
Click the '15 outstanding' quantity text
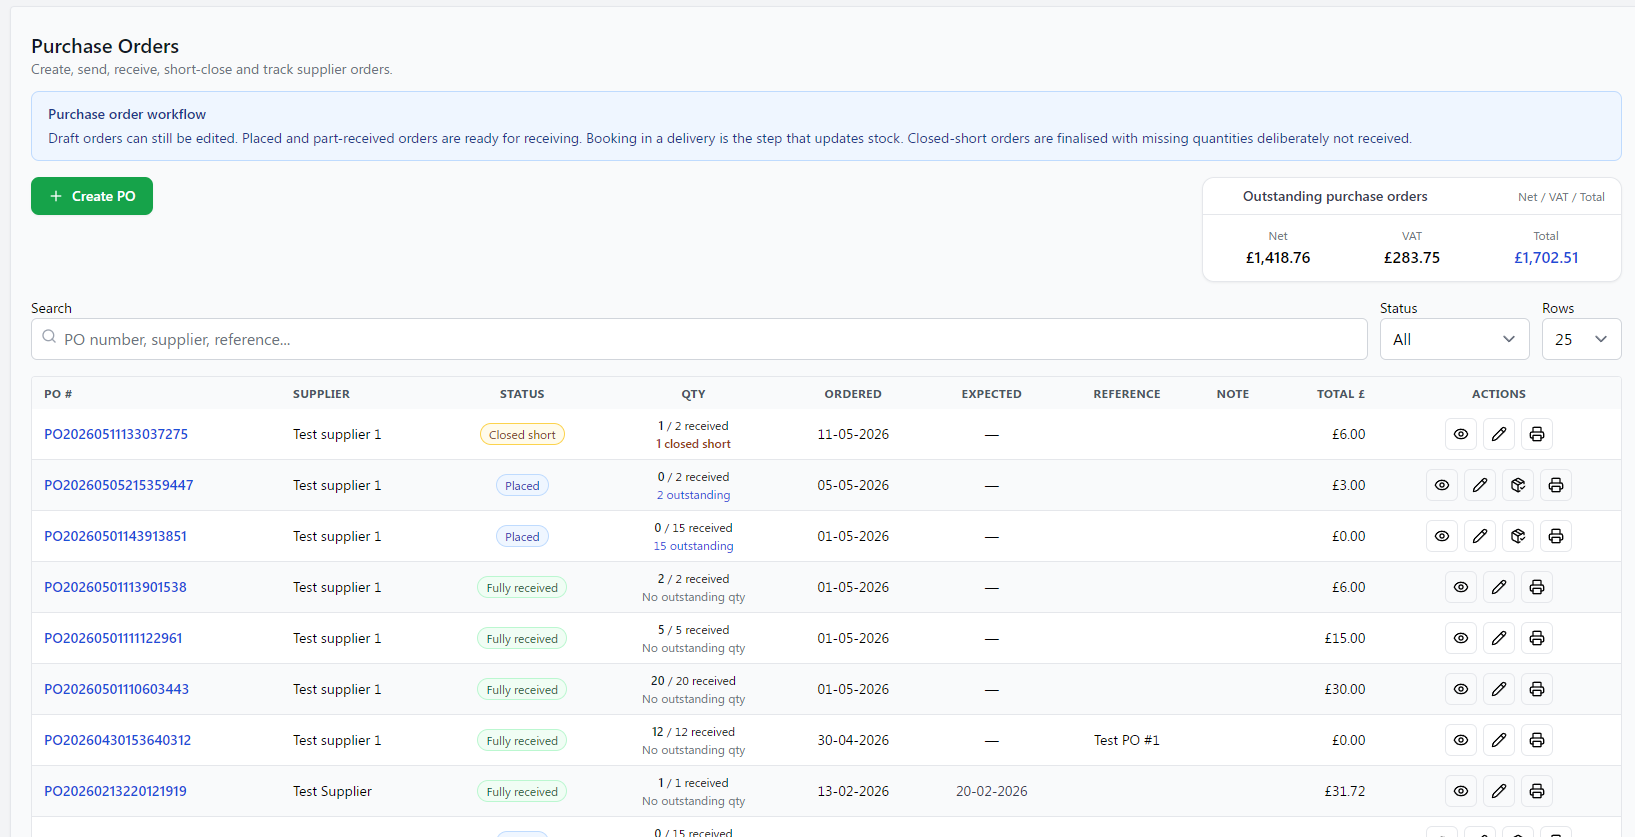click(x=693, y=546)
